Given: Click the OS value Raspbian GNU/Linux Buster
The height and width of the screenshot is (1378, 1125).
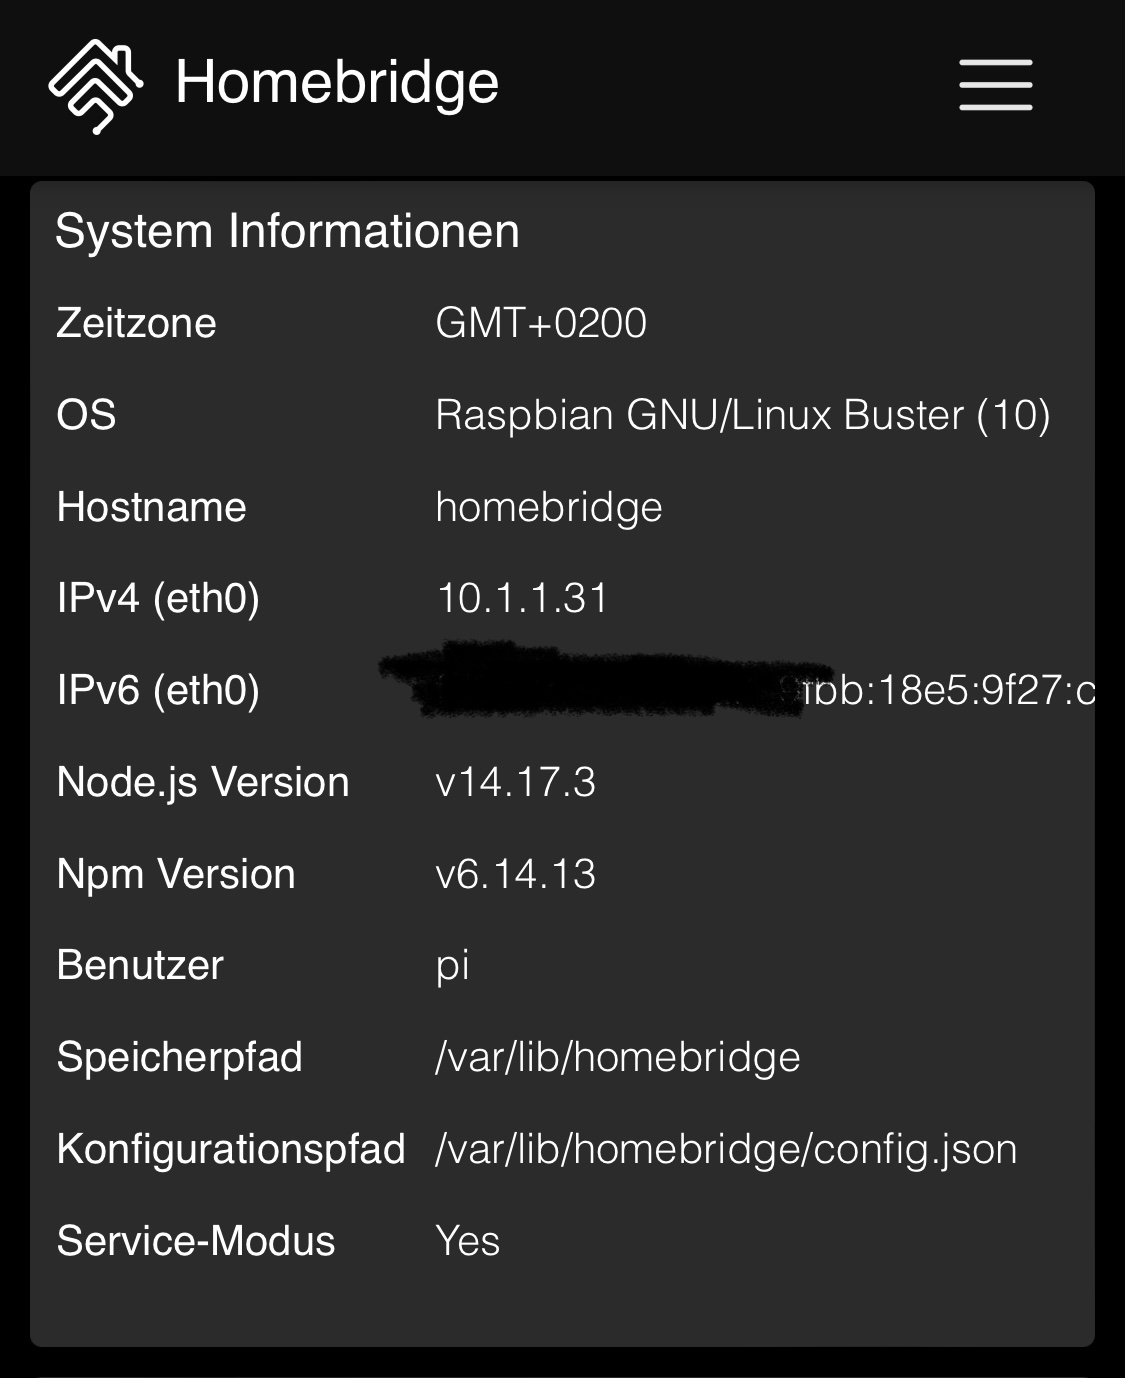Looking at the screenshot, I should pos(744,415).
